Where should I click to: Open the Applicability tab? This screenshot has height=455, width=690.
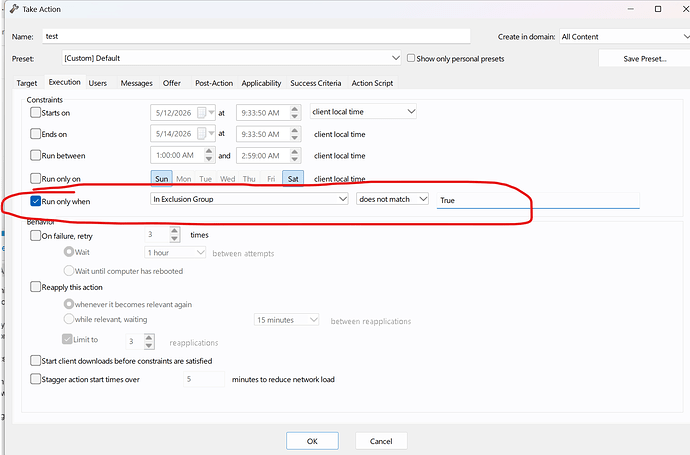click(261, 83)
